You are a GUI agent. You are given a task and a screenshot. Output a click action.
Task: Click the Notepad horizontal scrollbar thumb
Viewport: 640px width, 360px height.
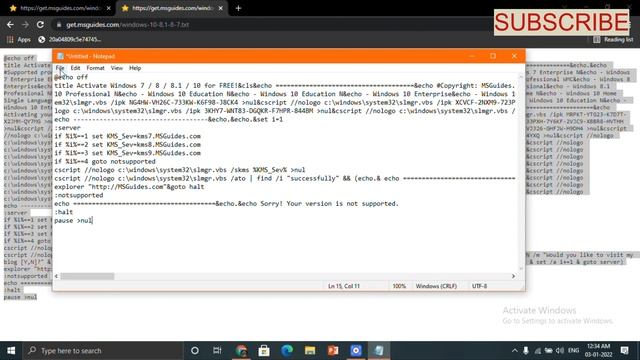[x=87, y=276]
